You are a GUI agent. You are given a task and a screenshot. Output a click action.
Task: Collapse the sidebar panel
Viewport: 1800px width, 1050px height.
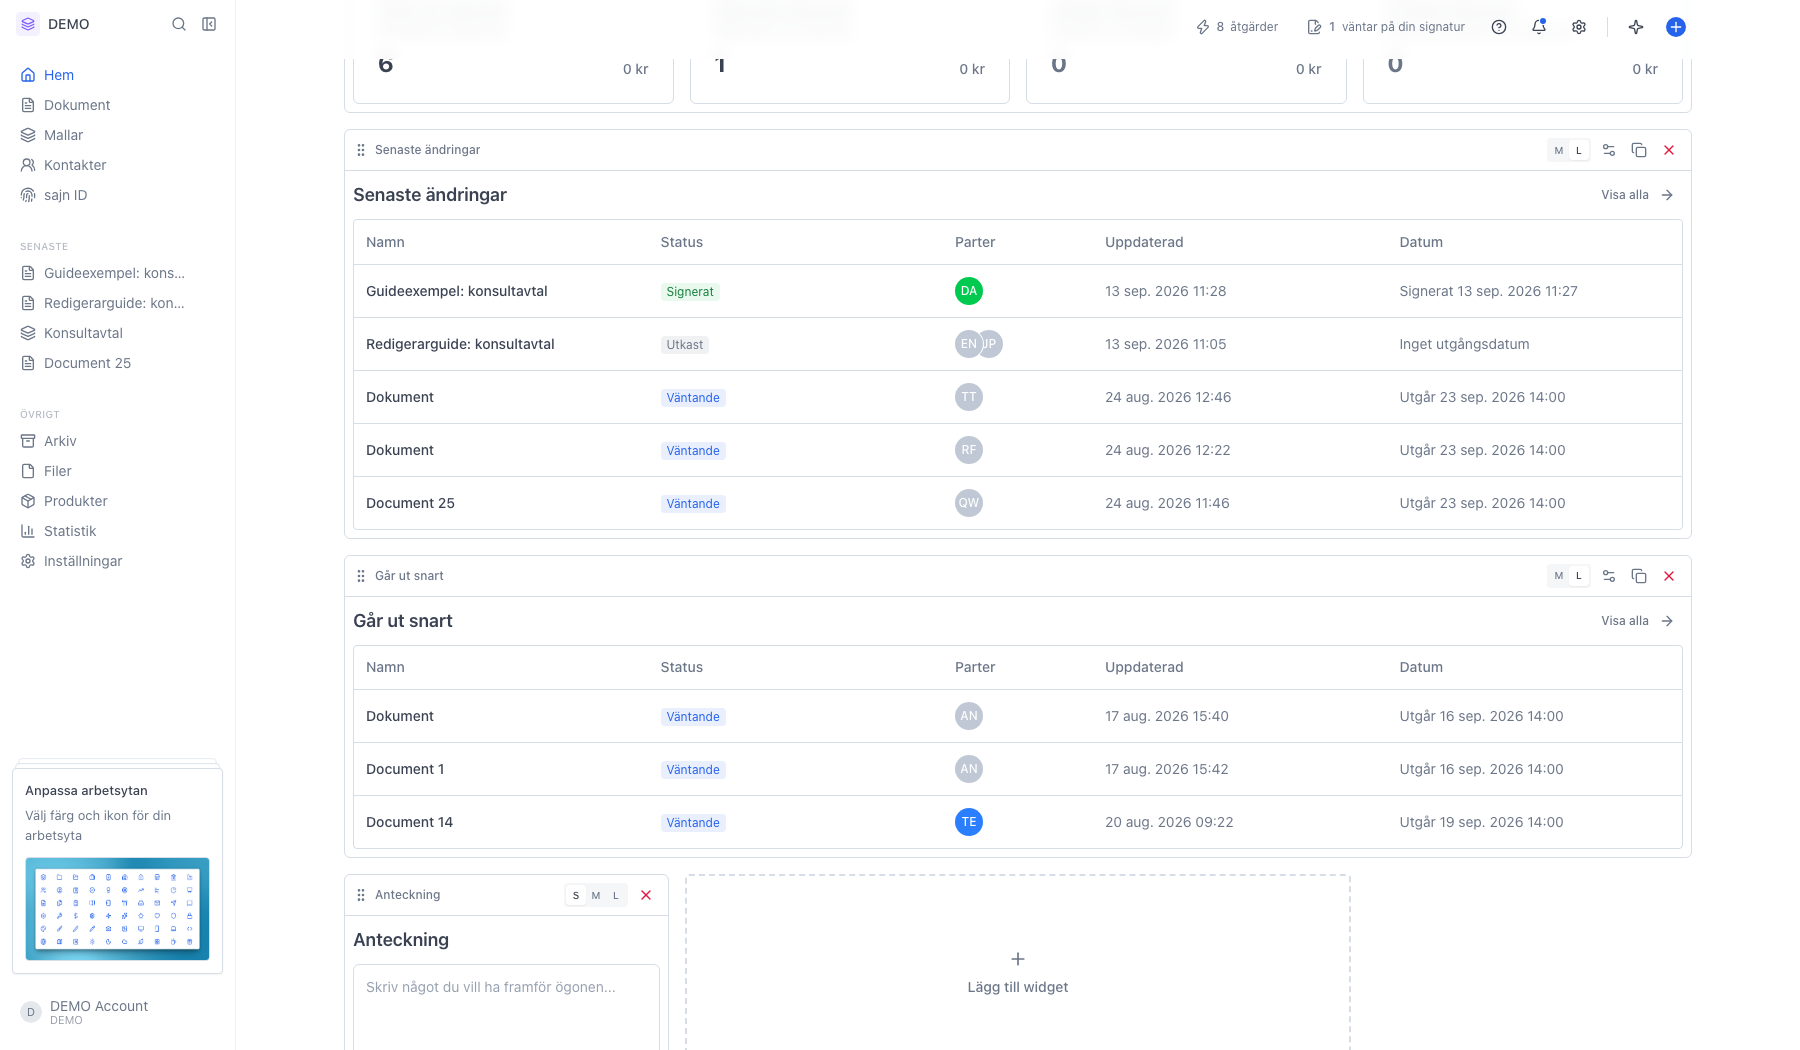pyautogui.click(x=209, y=24)
